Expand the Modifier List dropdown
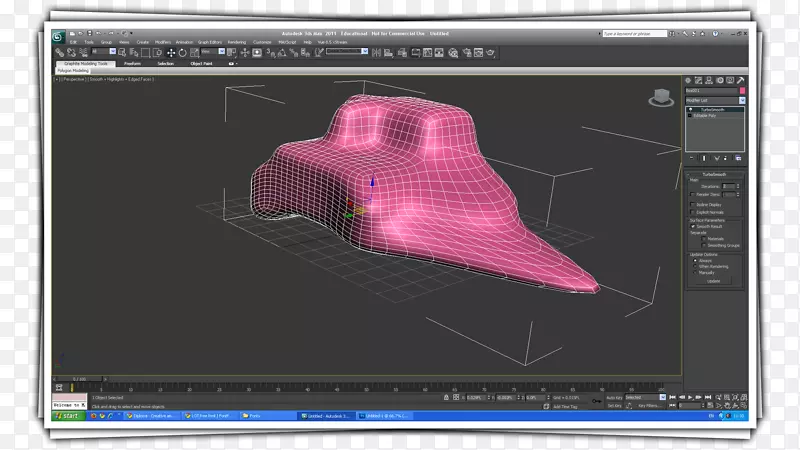The image size is (800, 450). pos(742,100)
